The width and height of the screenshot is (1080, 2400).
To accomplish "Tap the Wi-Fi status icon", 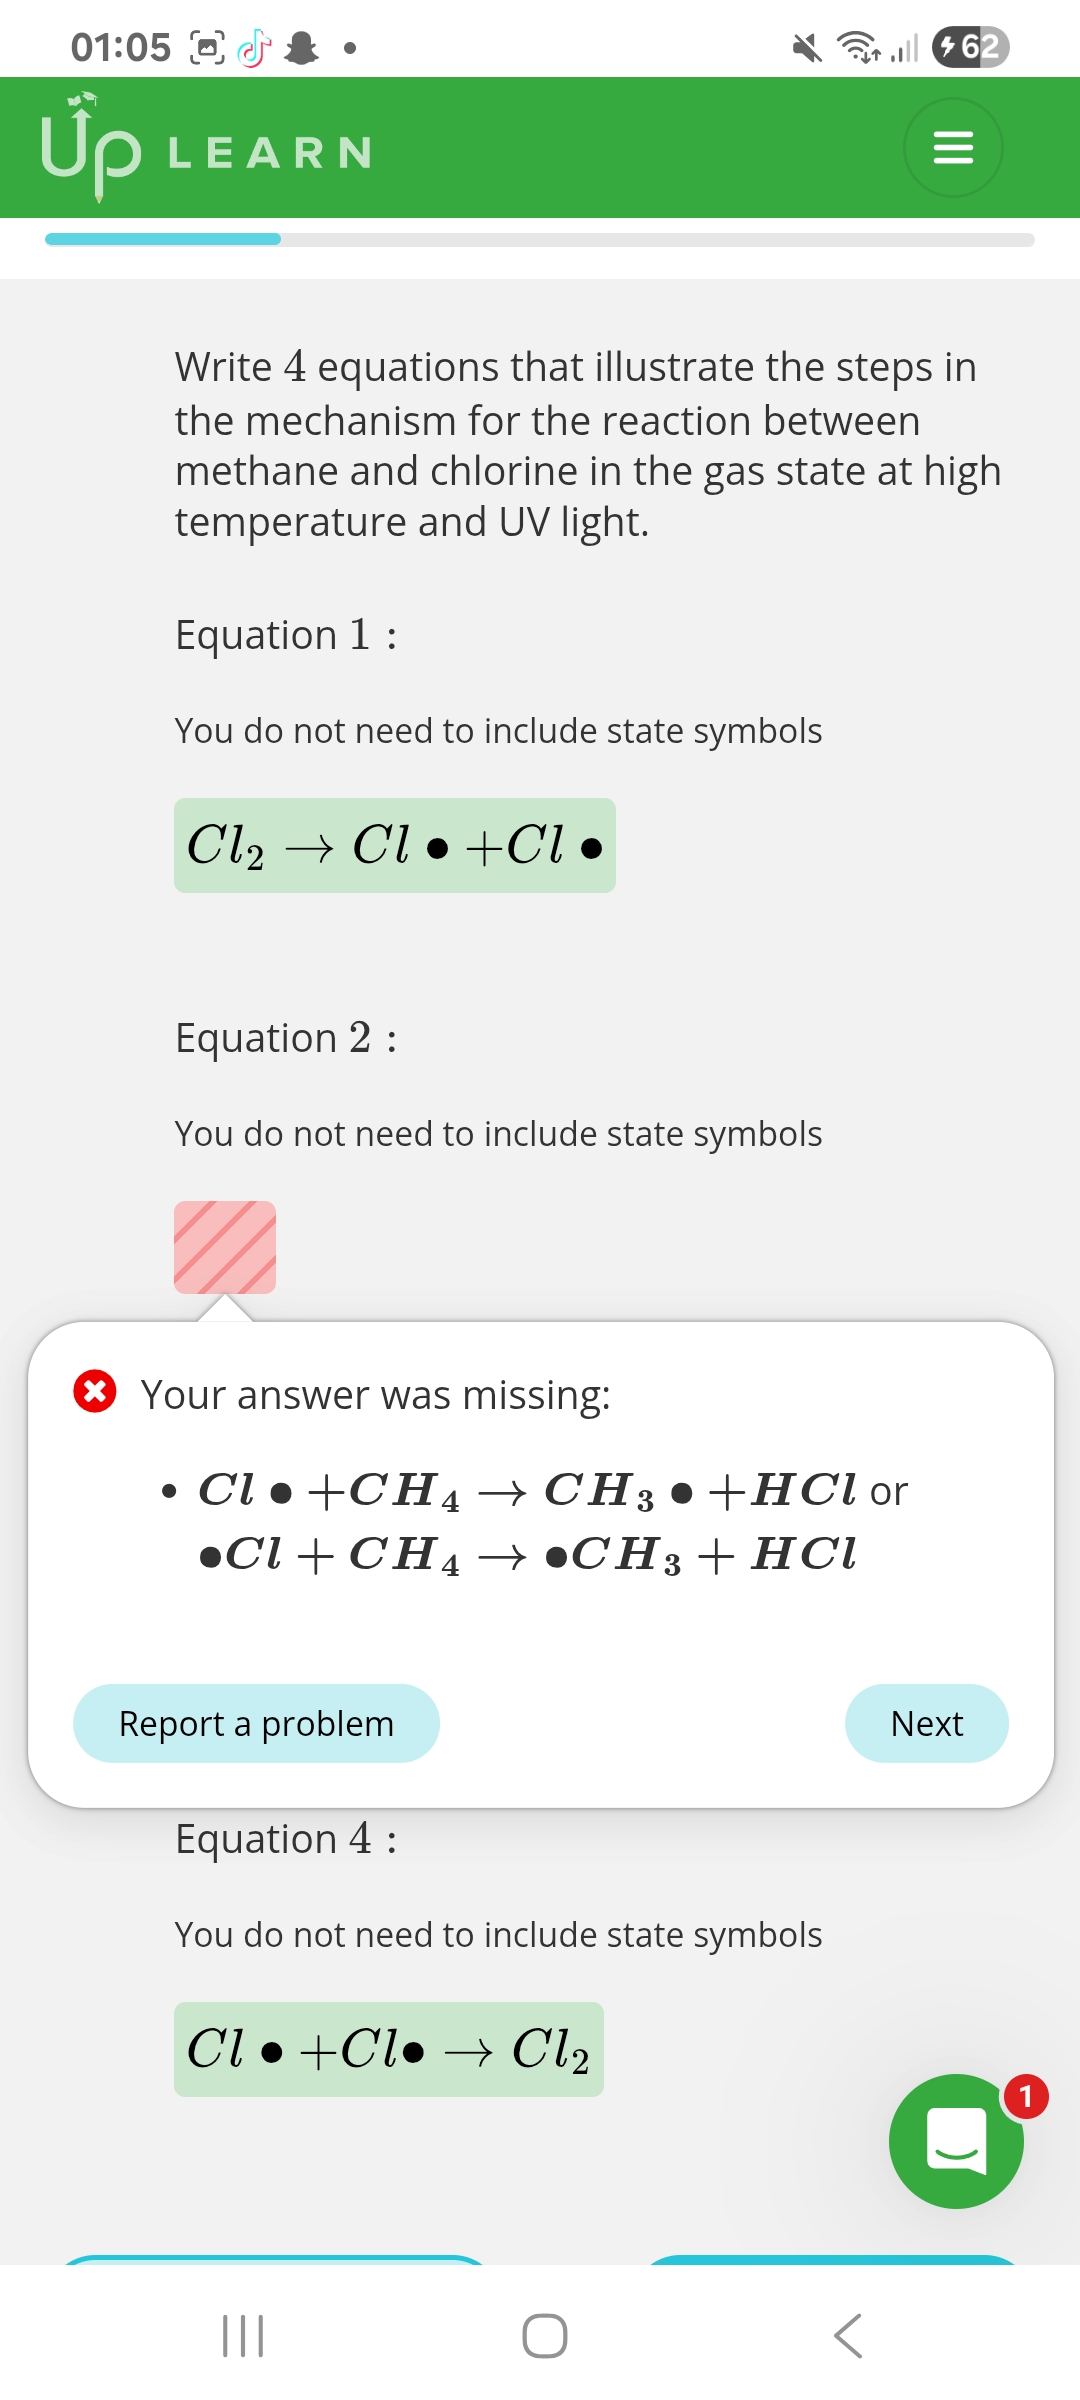I will tap(858, 47).
